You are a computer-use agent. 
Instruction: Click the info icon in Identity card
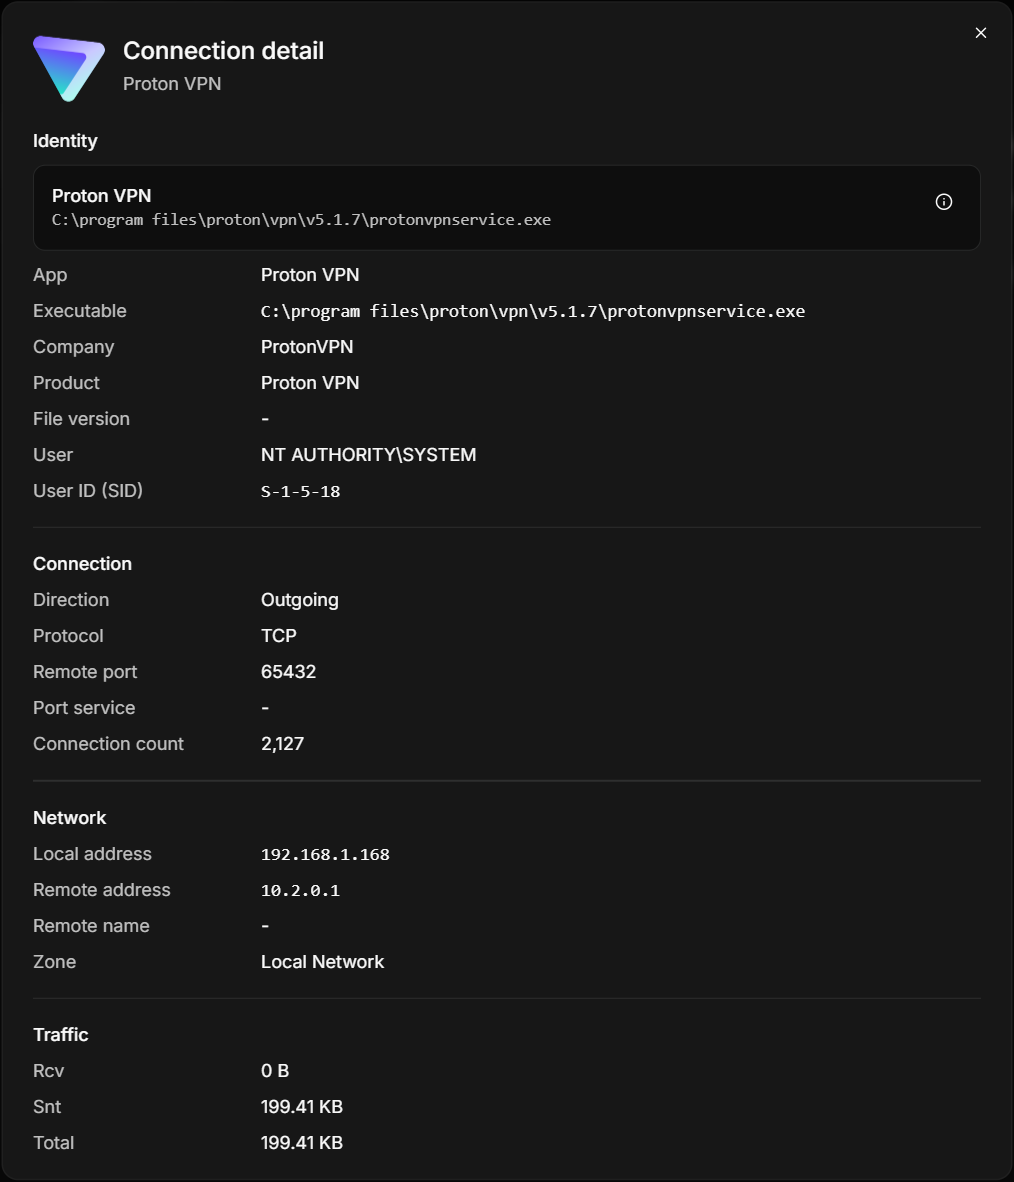943,202
